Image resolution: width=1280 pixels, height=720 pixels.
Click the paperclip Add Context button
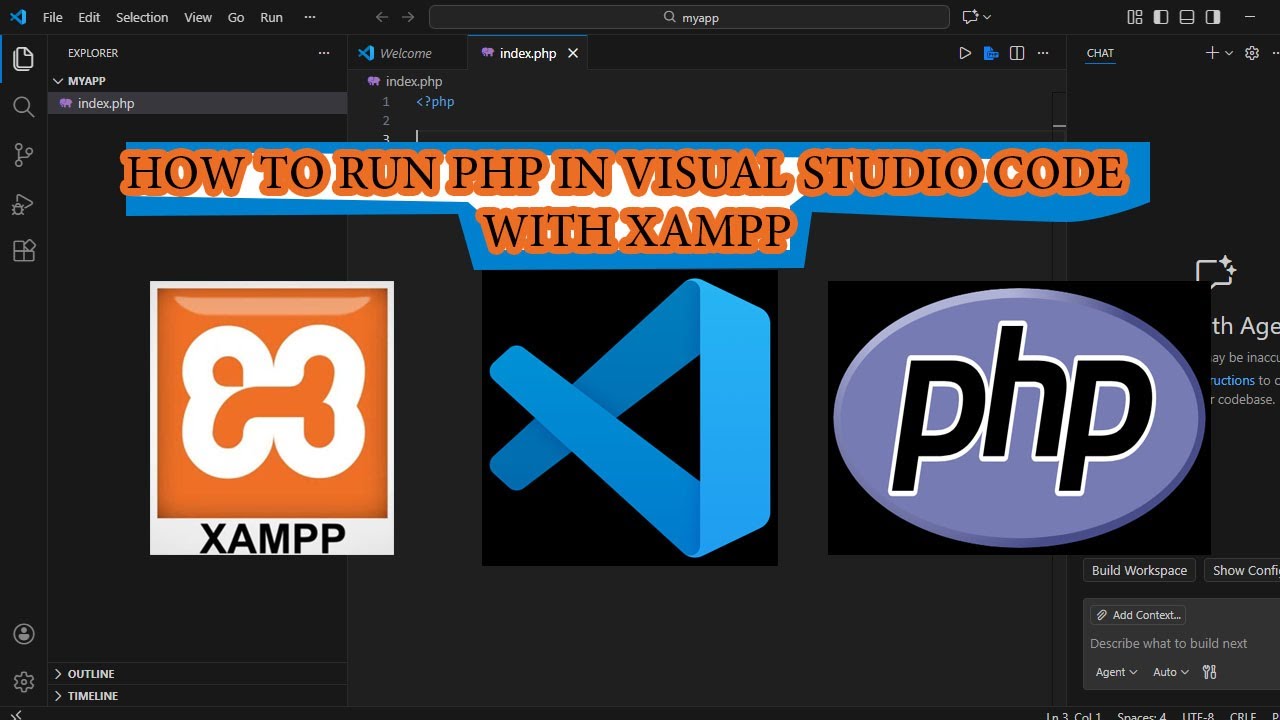1138,615
